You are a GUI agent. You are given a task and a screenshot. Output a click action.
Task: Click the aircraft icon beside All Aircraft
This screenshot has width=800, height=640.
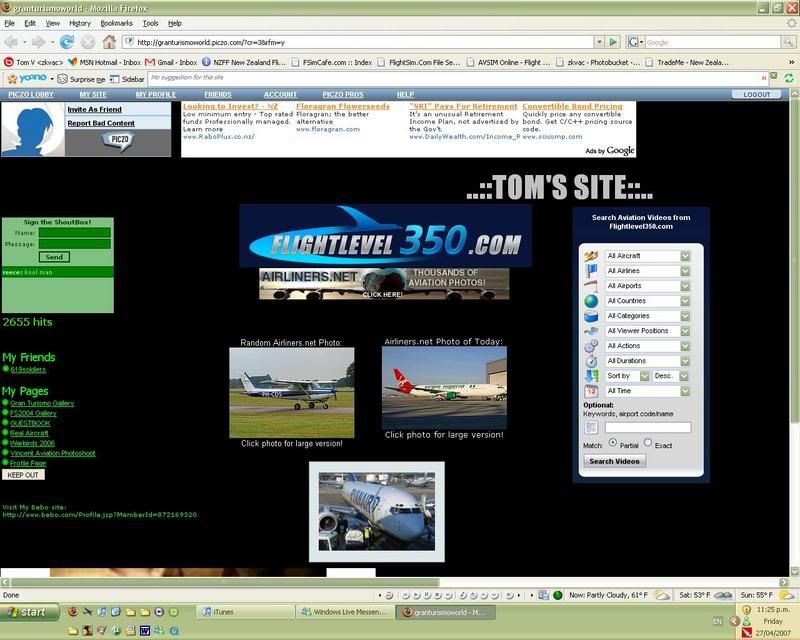coord(589,254)
